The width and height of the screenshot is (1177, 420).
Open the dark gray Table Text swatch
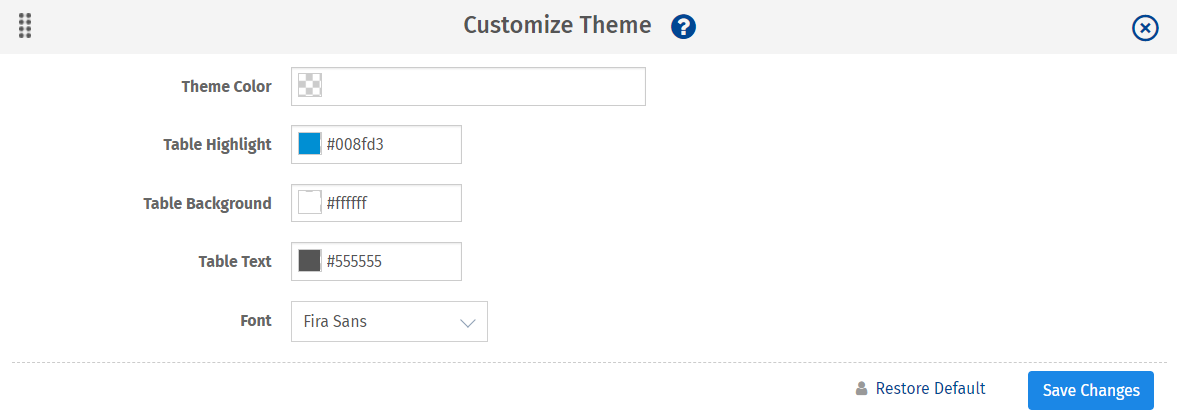tap(310, 262)
